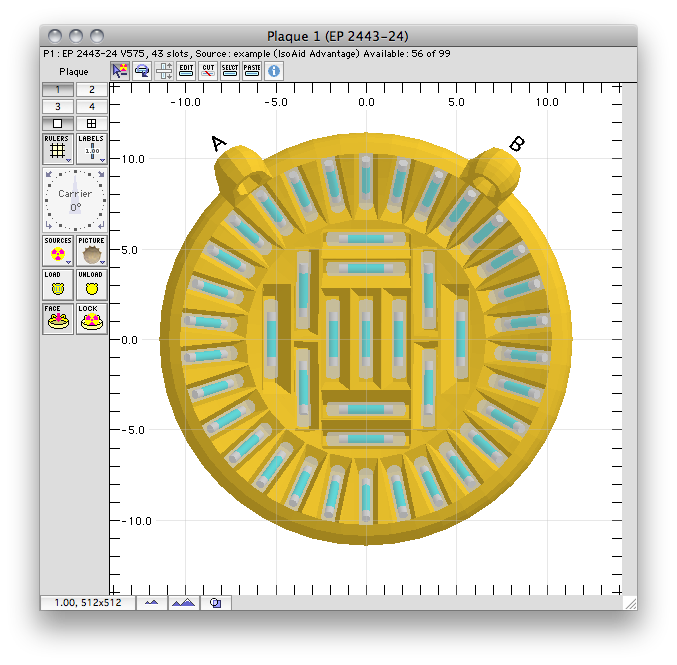
Task: Click the LOAD plaque button
Action: click(58, 285)
